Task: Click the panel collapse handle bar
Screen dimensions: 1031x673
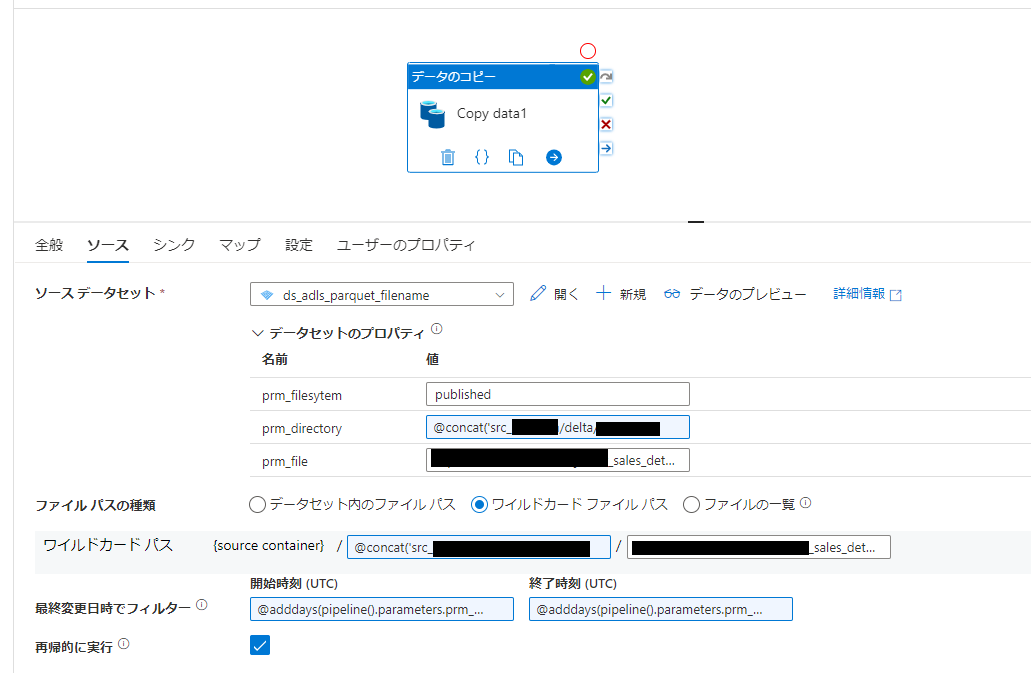Action: 696,222
